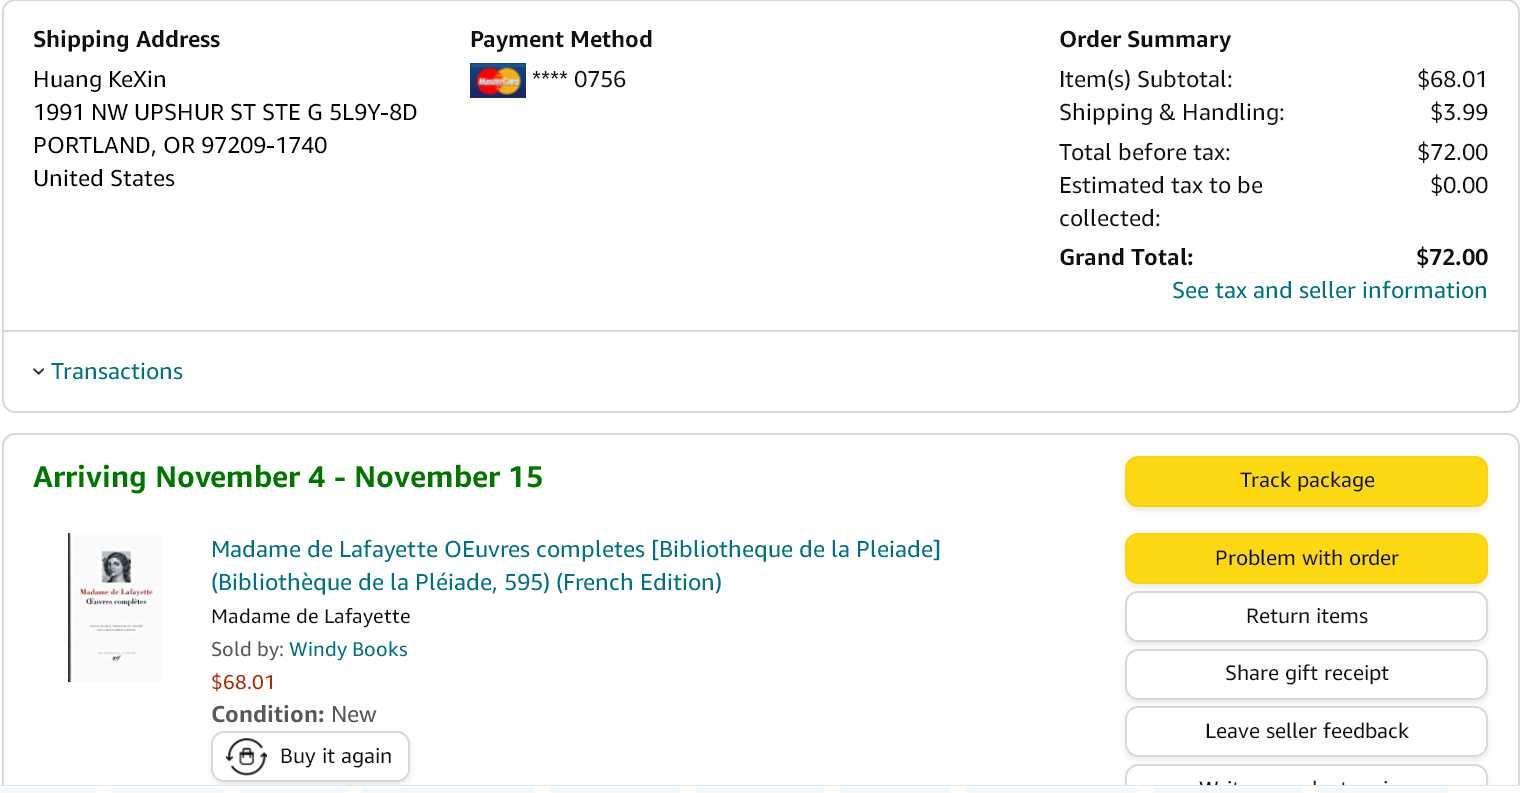1520x793 pixels.
Task: Expand the Transactions chevron arrow
Action: (39, 372)
